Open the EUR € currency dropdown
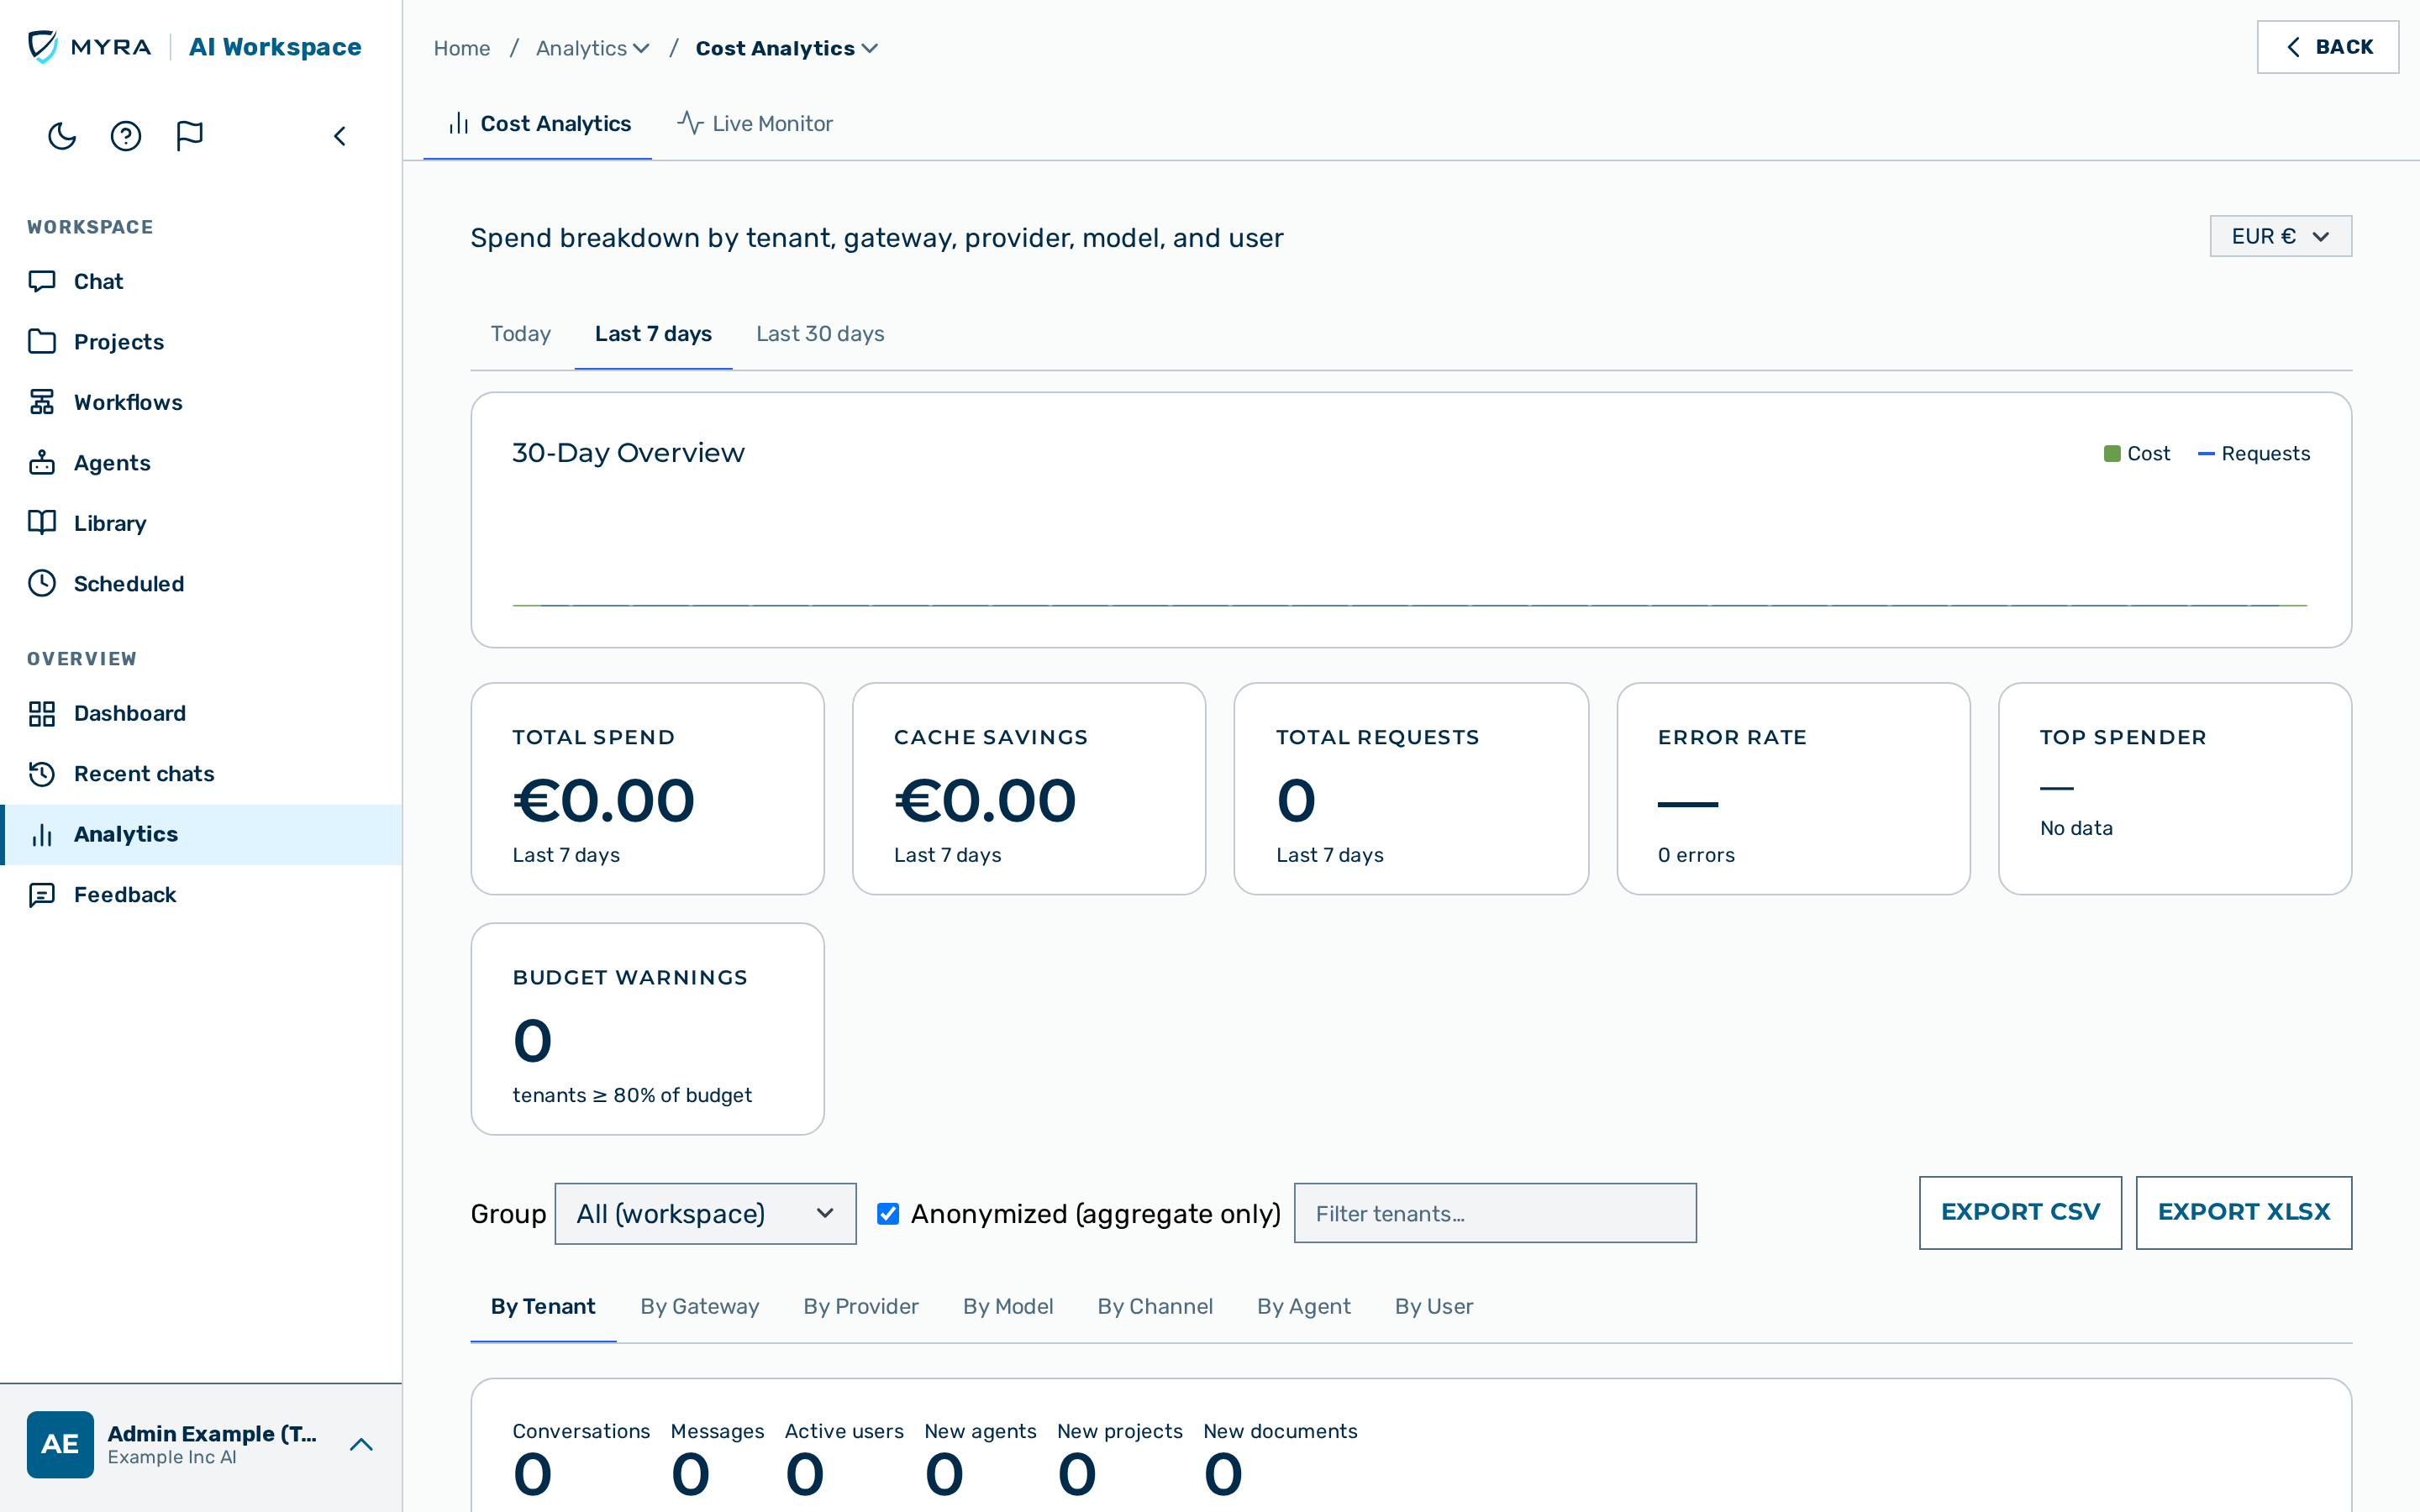The width and height of the screenshot is (2420, 1512). click(2280, 236)
